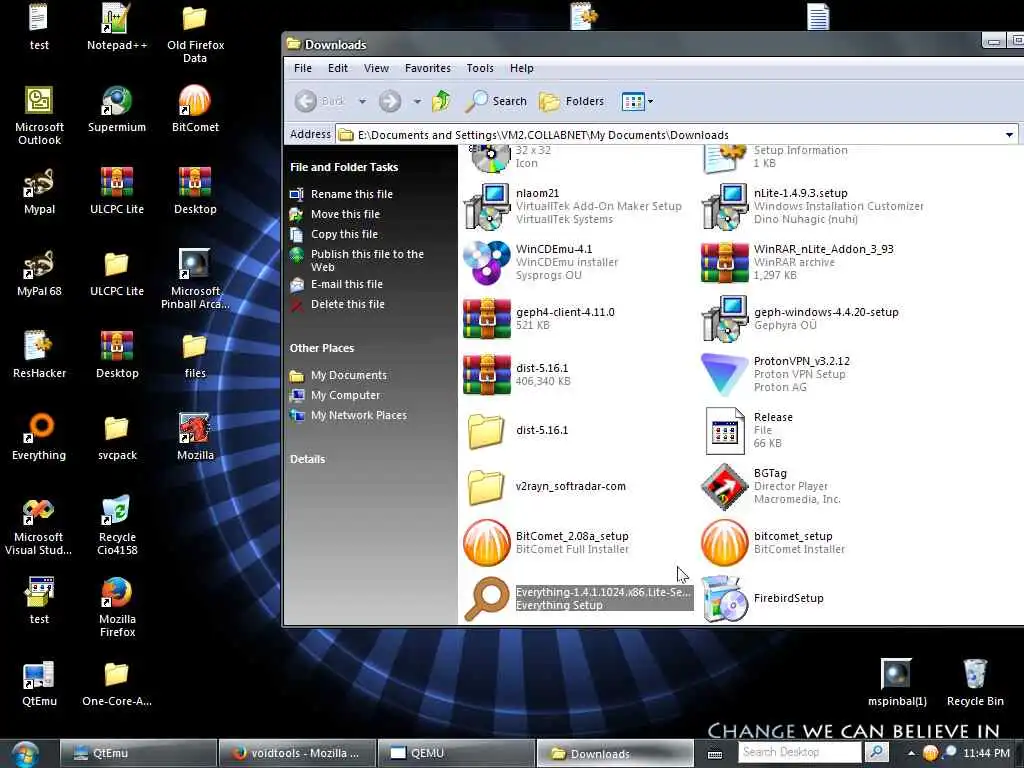Open mspinbal(1) desktop icon
The width and height of the screenshot is (1024, 768).
(897, 683)
